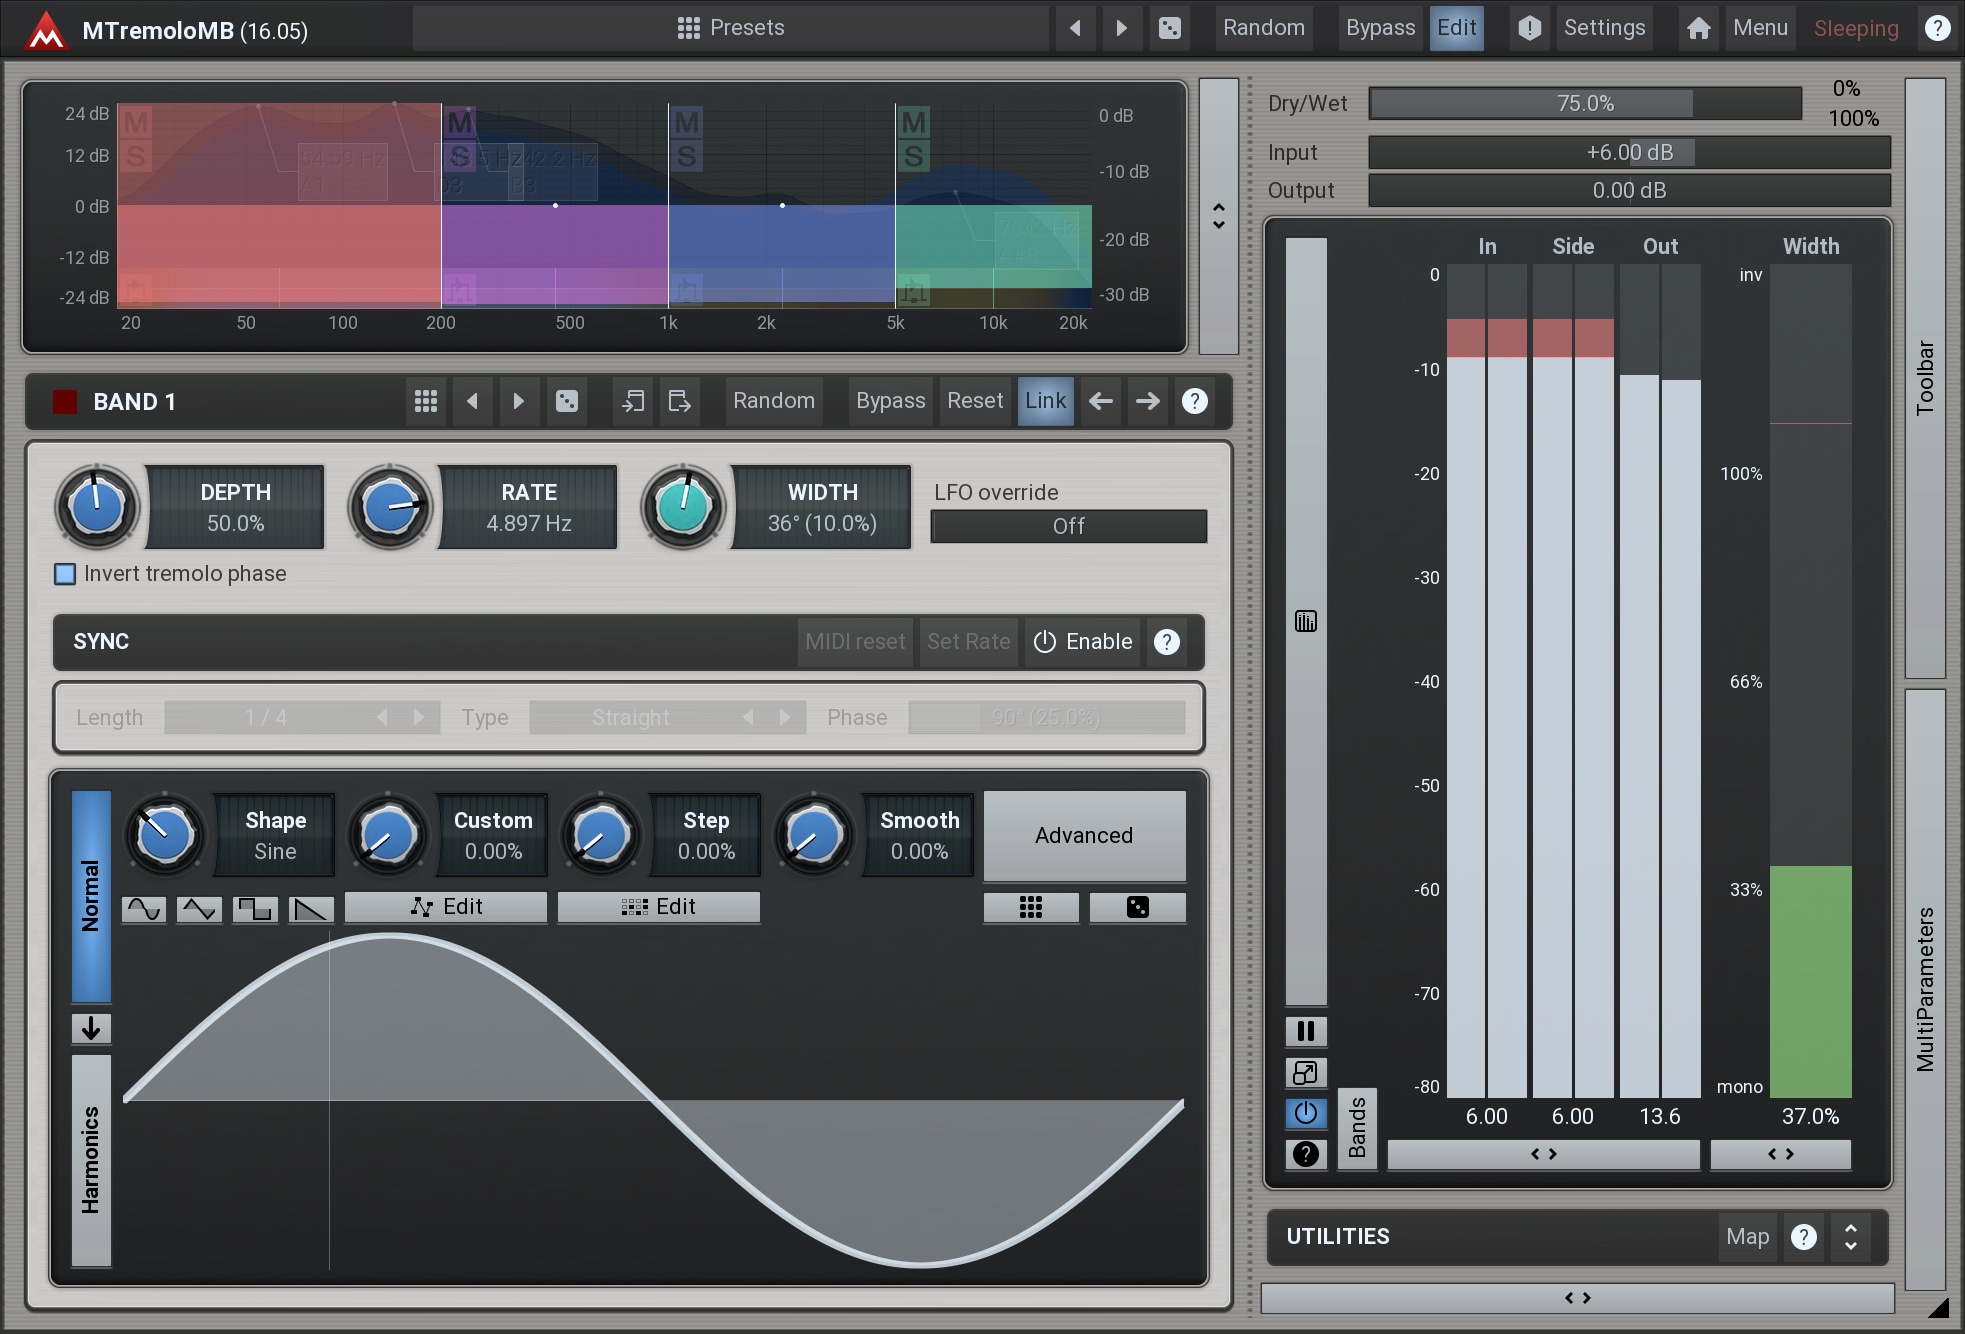1965x1334 pixels.
Task: Select triangle wave shape preset
Action: (x=199, y=908)
